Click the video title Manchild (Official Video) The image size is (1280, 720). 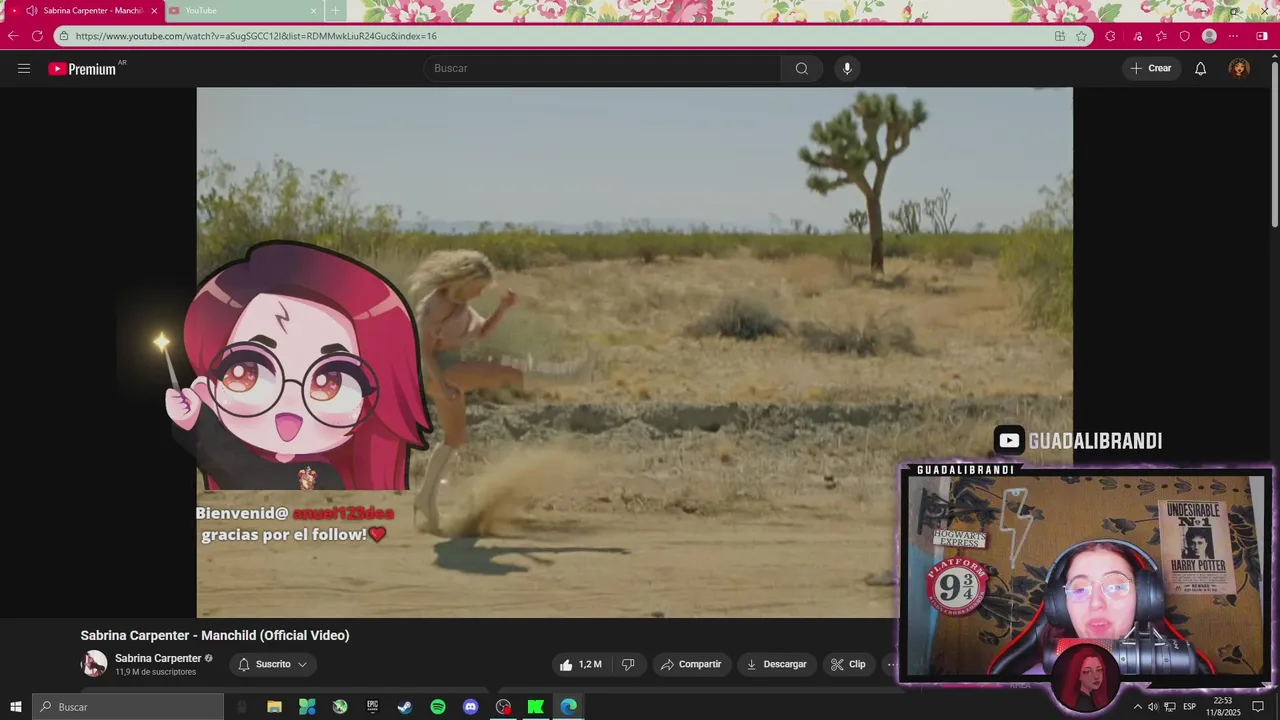pyautogui.click(x=215, y=635)
